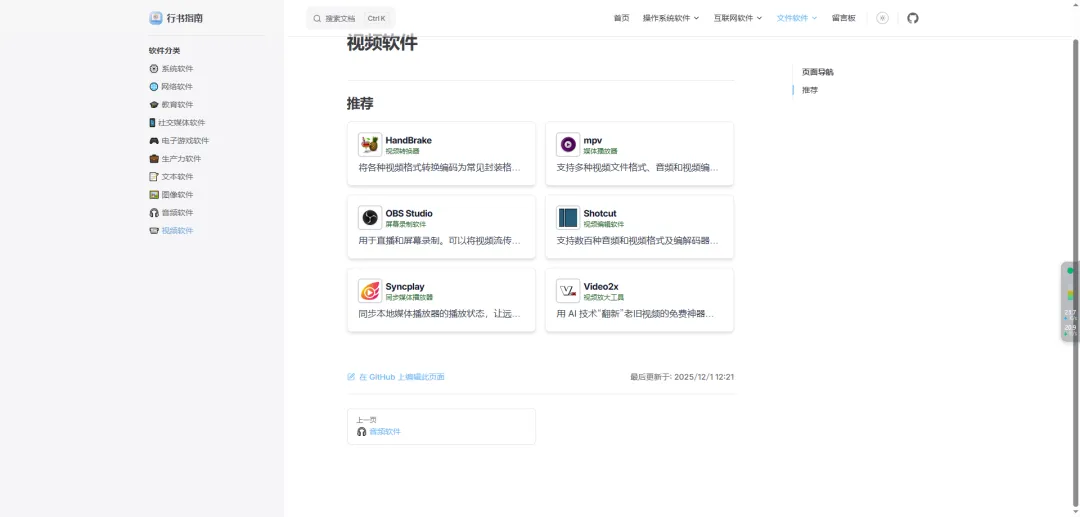Click the OBS Studio app icon
The width and height of the screenshot is (1080, 517).
point(370,218)
